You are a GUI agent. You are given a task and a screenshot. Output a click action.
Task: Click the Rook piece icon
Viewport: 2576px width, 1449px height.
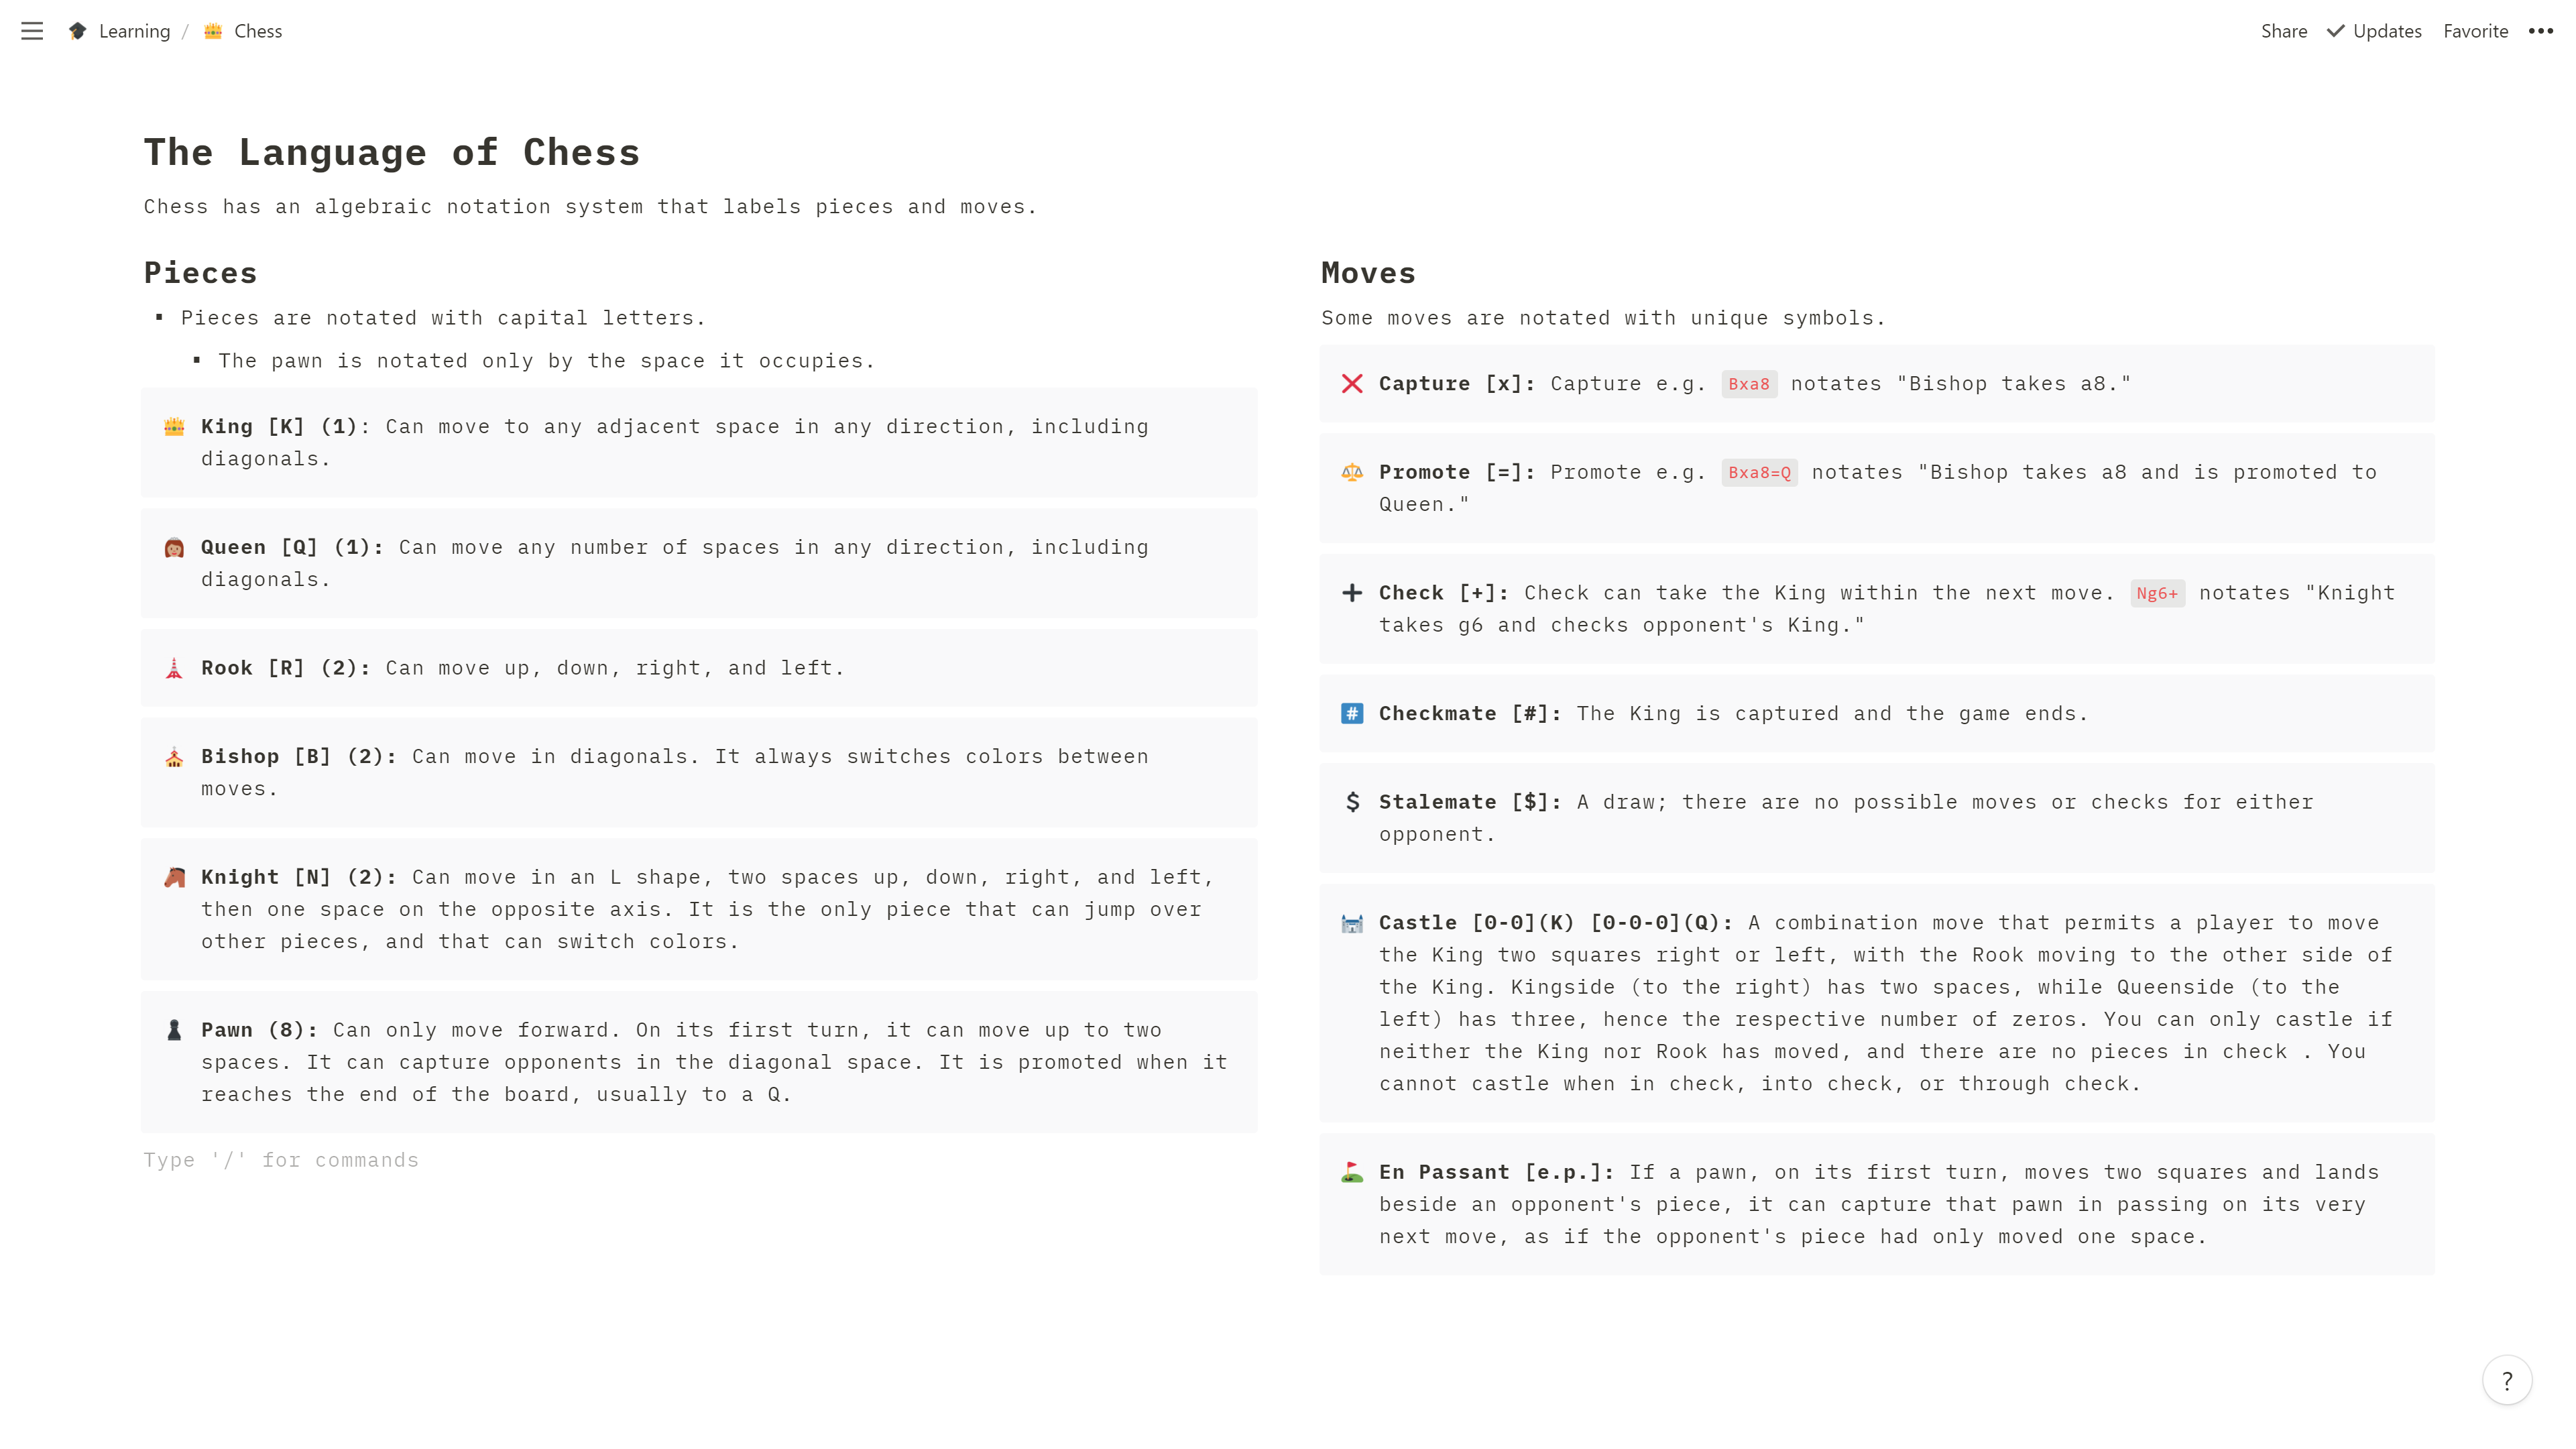pos(174,667)
